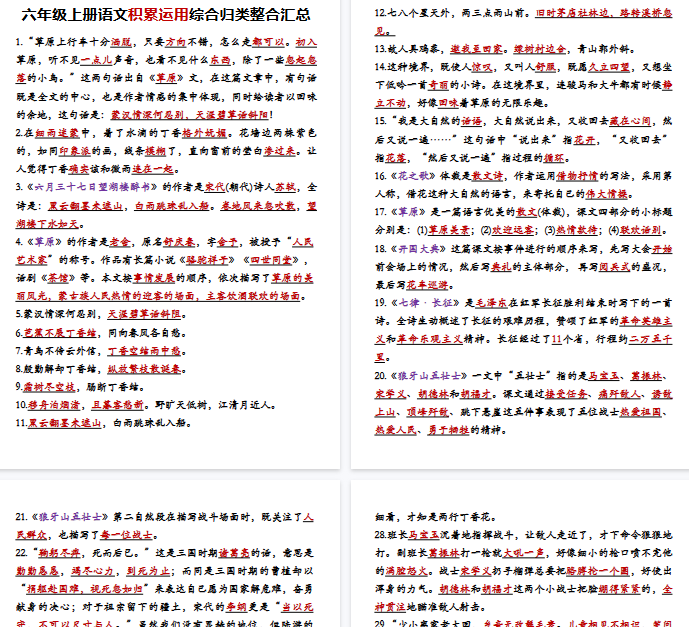Viewport: 689px width, 627px height.
Task: Click the verse "丁香空结雨中愁" in item 7
Action: tap(145, 351)
